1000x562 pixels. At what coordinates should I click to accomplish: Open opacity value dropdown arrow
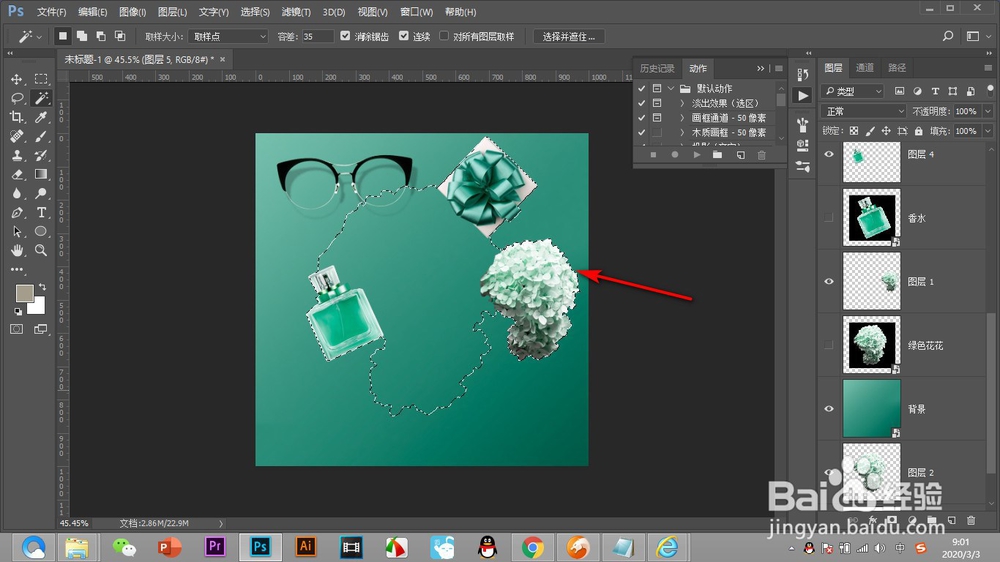coord(988,111)
